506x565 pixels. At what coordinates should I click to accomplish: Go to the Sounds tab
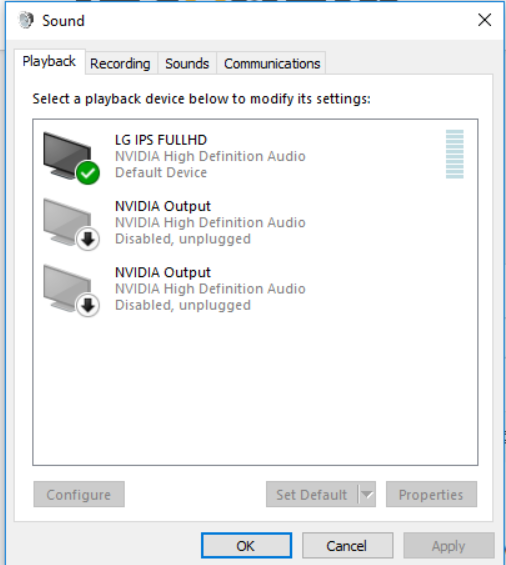(x=187, y=64)
